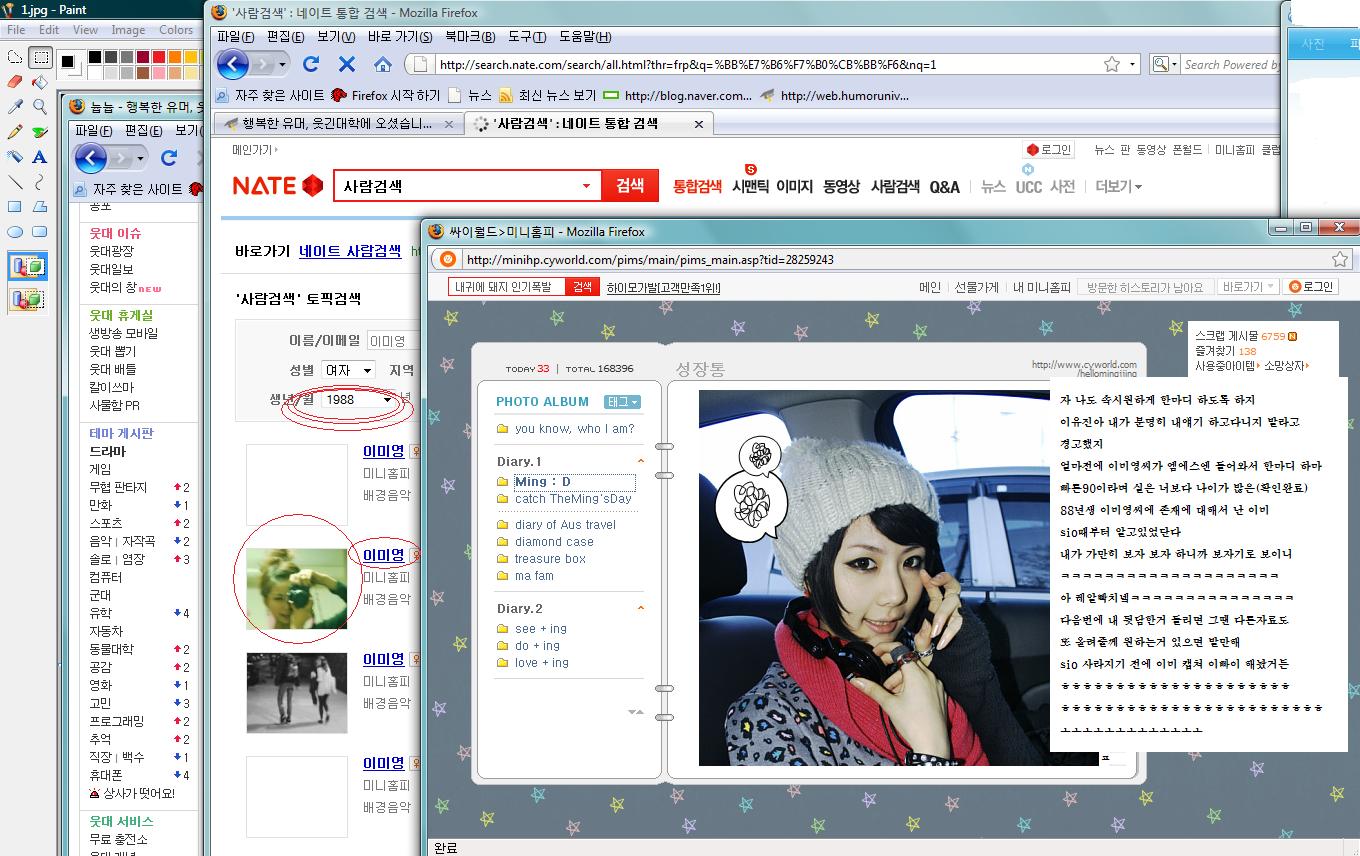The width and height of the screenshot is (1360, 856).
Task: Open the 여자 gender dropdown
Action: click(x=367, y=371)
